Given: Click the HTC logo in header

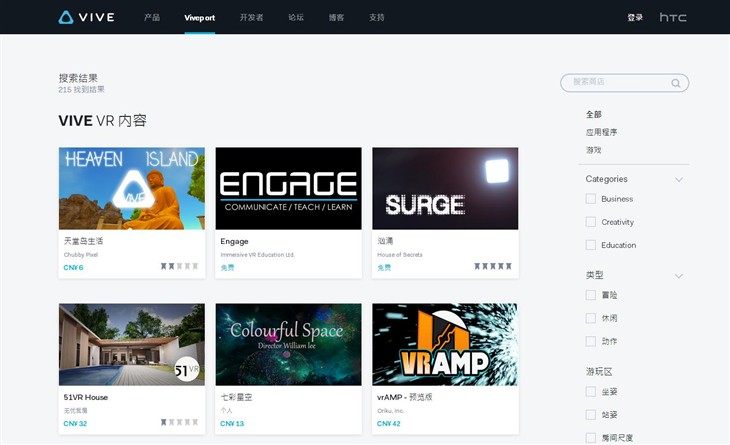Looking at the screenshot, I should (x=673, y=17).
